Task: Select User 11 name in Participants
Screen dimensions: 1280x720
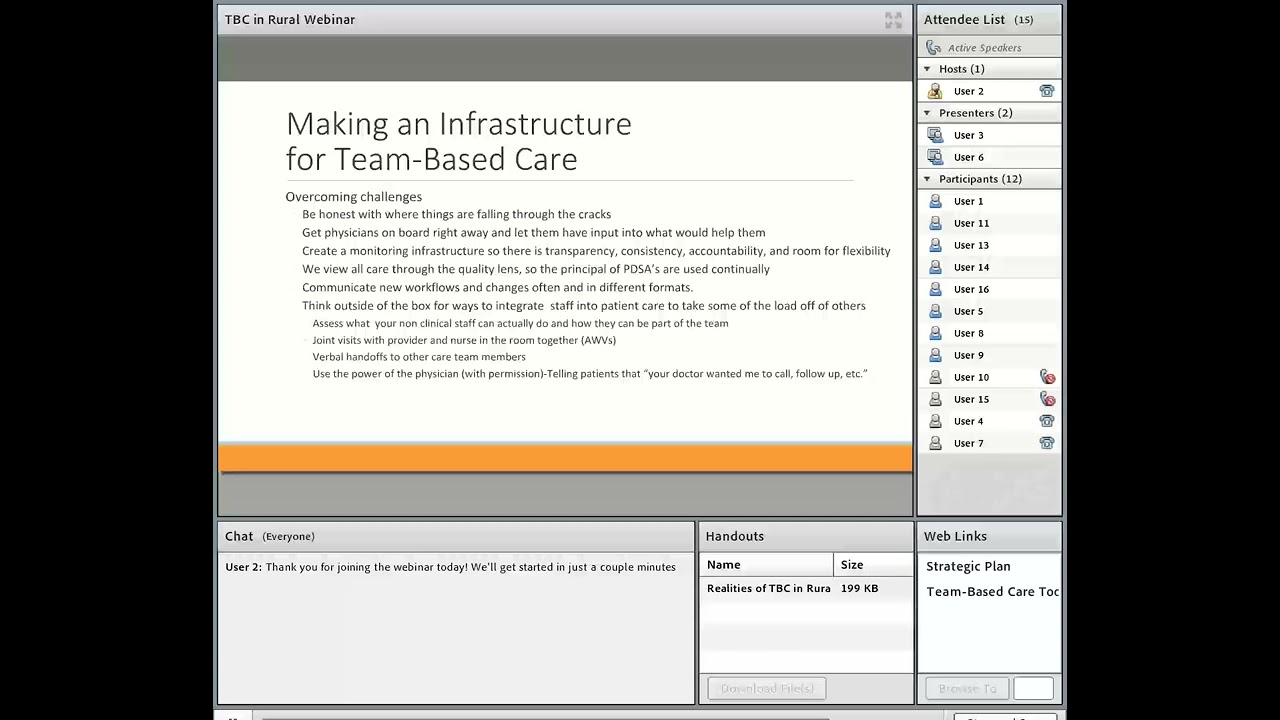Action: (971, 223)
